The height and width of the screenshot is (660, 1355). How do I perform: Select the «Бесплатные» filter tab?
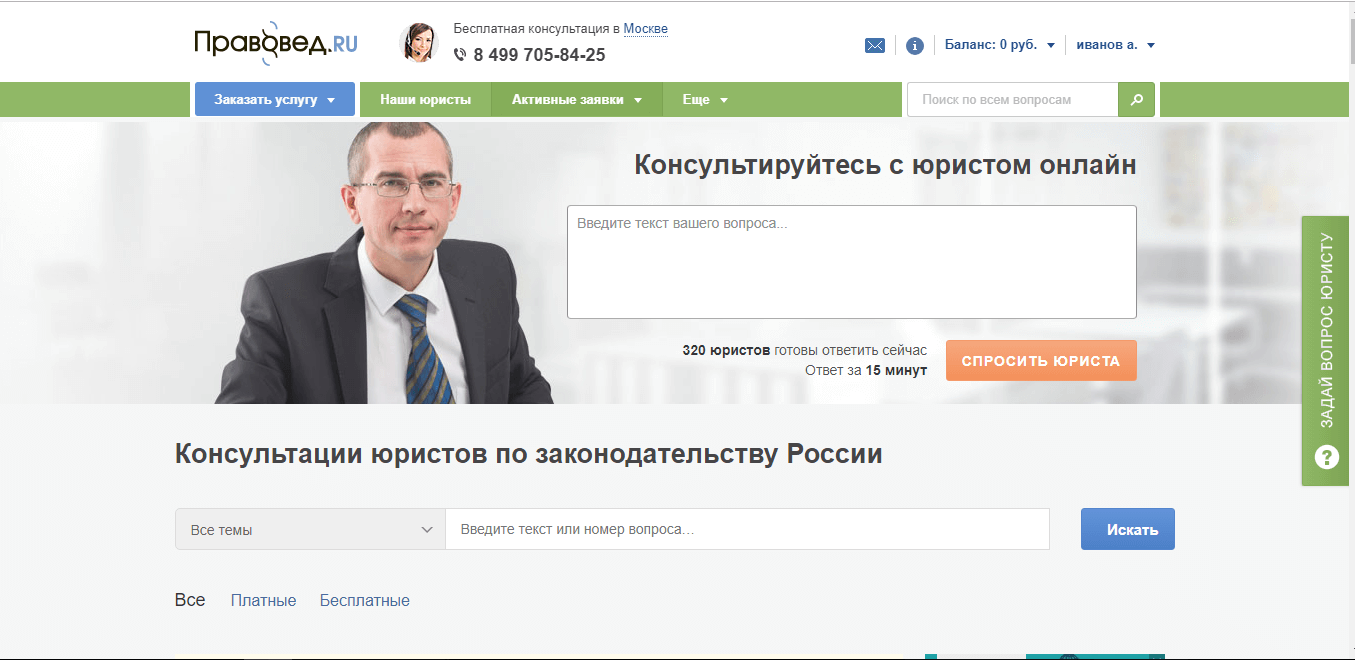click(364, 601)
